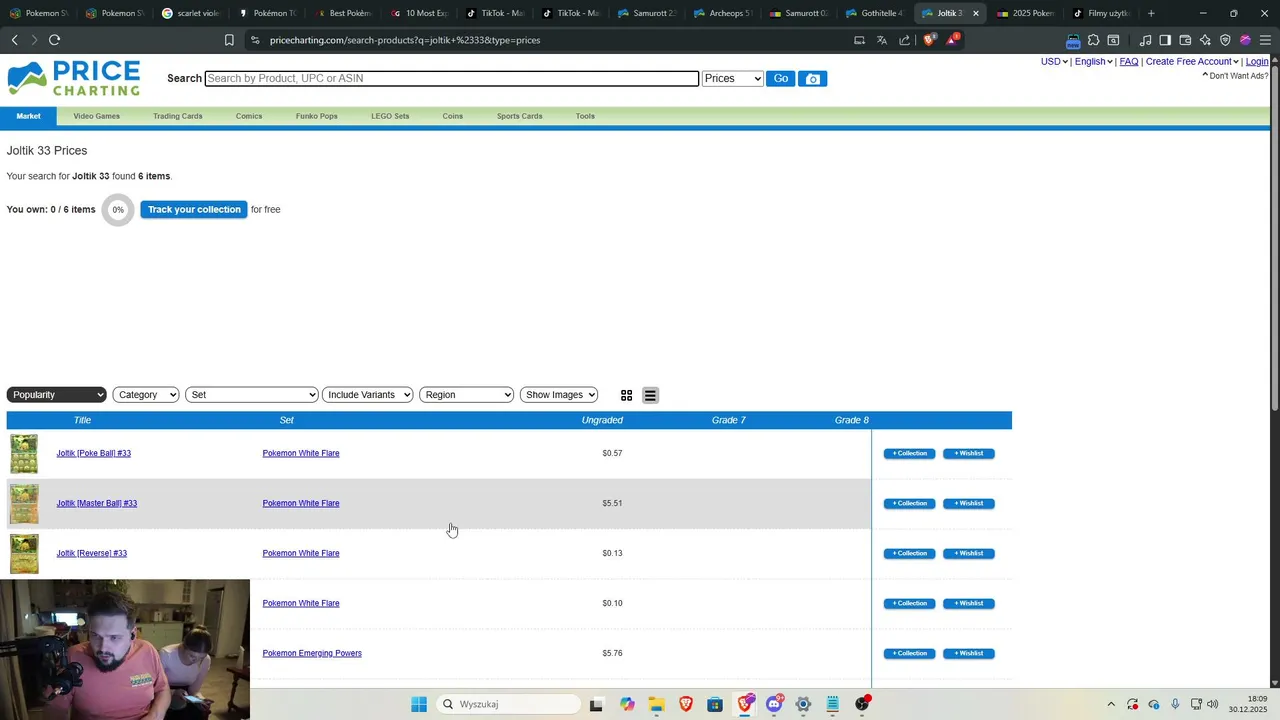Open the LEGO Sets menu

(390, 116)
